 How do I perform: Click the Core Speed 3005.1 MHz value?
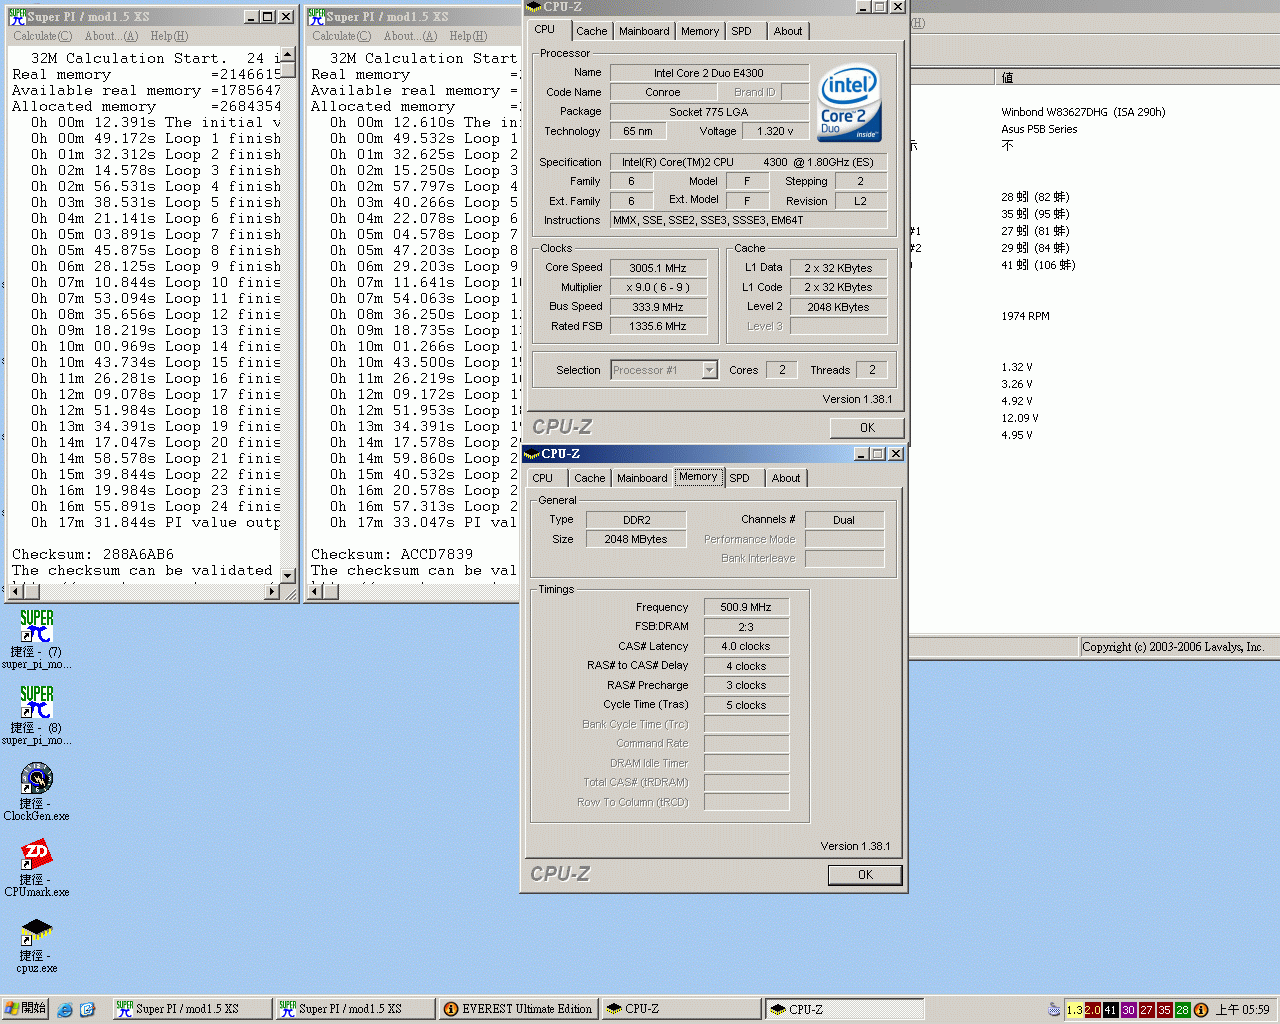coord(658,268)
